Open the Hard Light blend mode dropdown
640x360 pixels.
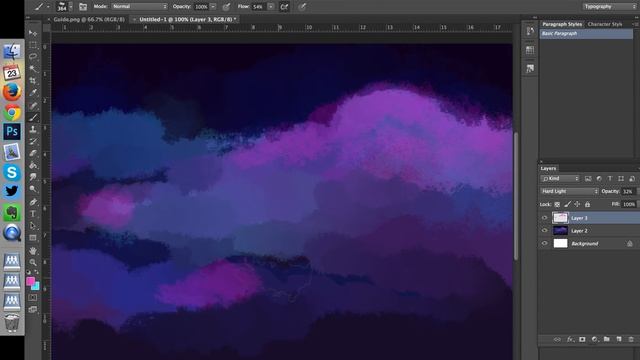pyautogui.click(x=569, y=191)
